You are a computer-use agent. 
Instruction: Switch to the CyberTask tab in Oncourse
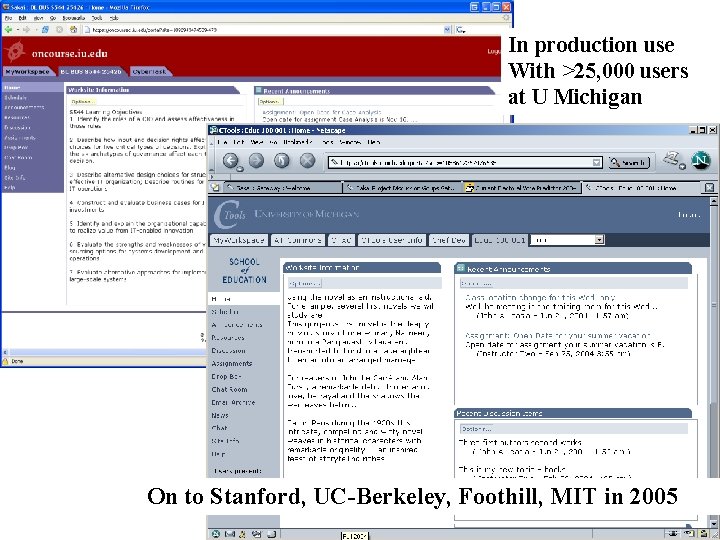point(149,72)
